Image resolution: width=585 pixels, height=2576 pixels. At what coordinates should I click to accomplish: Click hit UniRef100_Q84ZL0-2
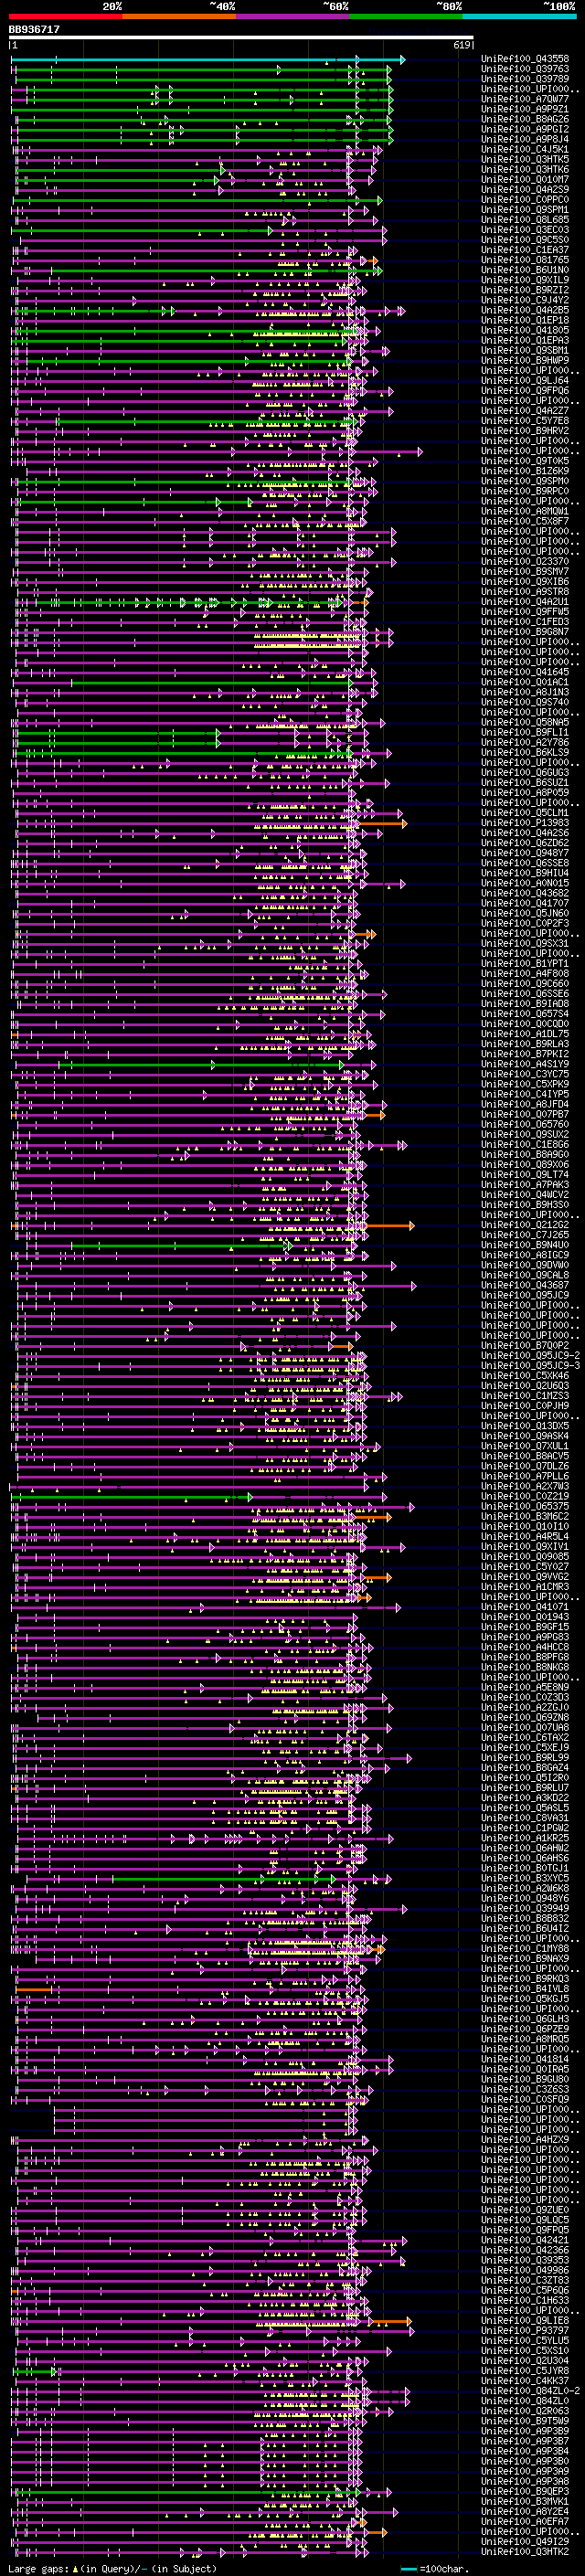[x=531, y=2391]
